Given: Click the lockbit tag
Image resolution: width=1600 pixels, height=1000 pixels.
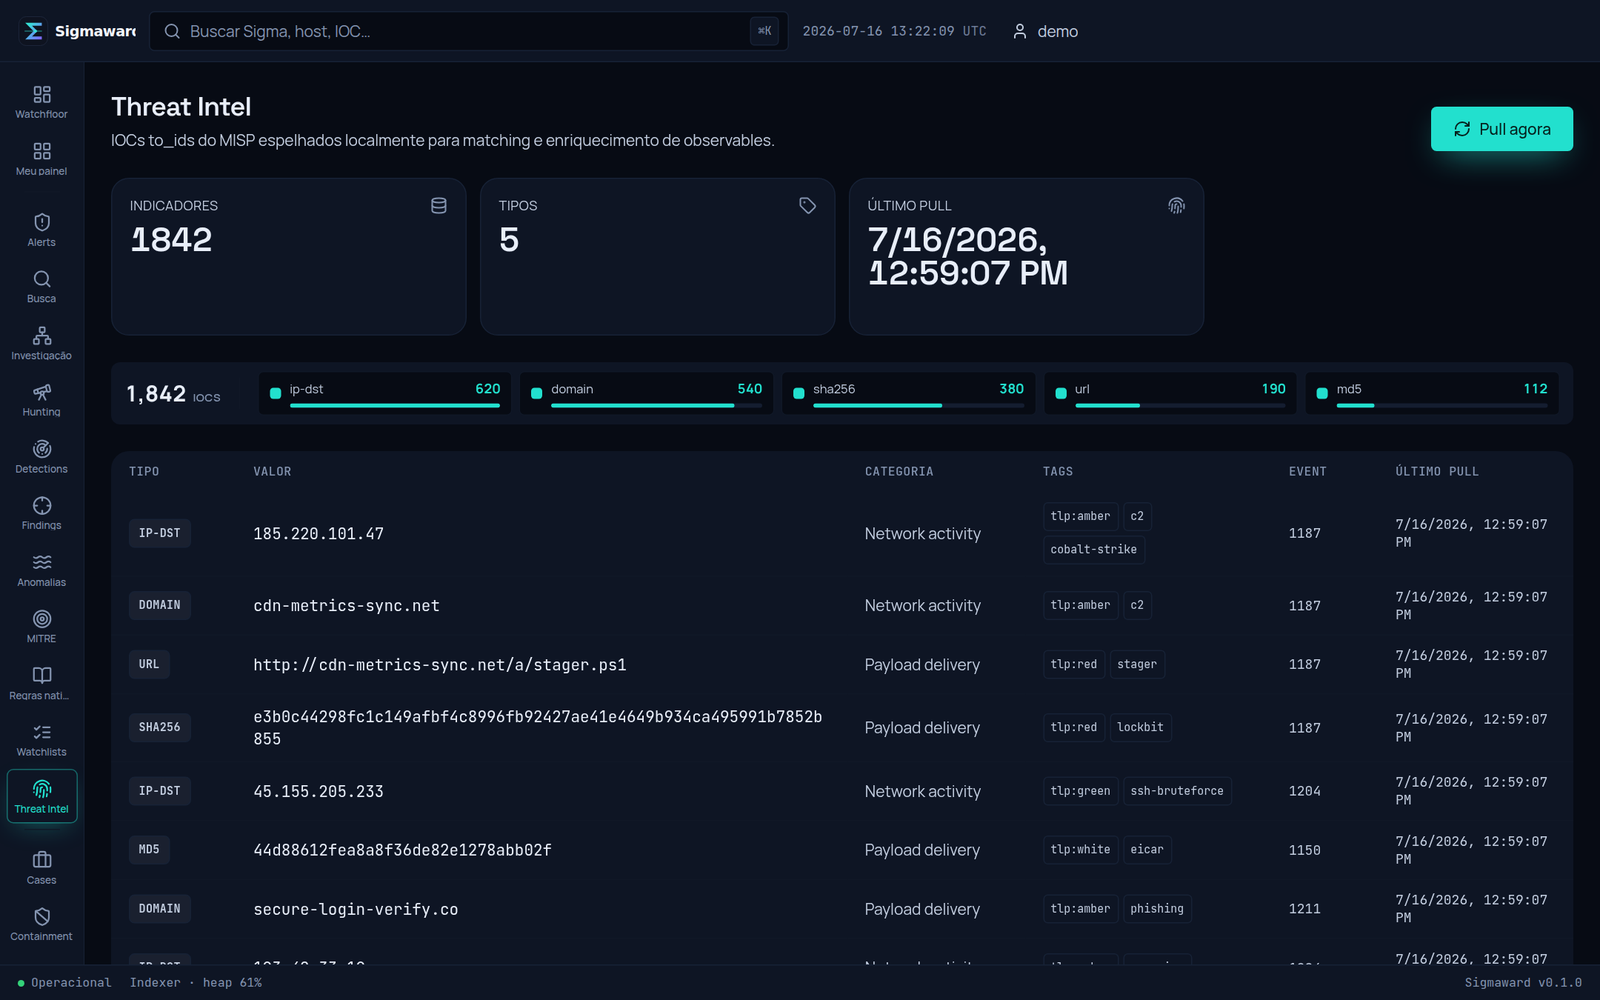Looking at the screenshot, I should (1140, 727).
